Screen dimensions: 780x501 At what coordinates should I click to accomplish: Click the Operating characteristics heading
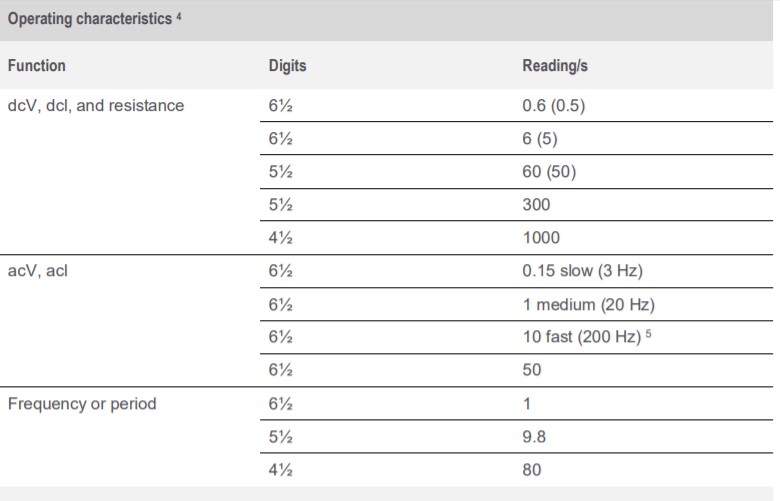[x=90, y=19]
